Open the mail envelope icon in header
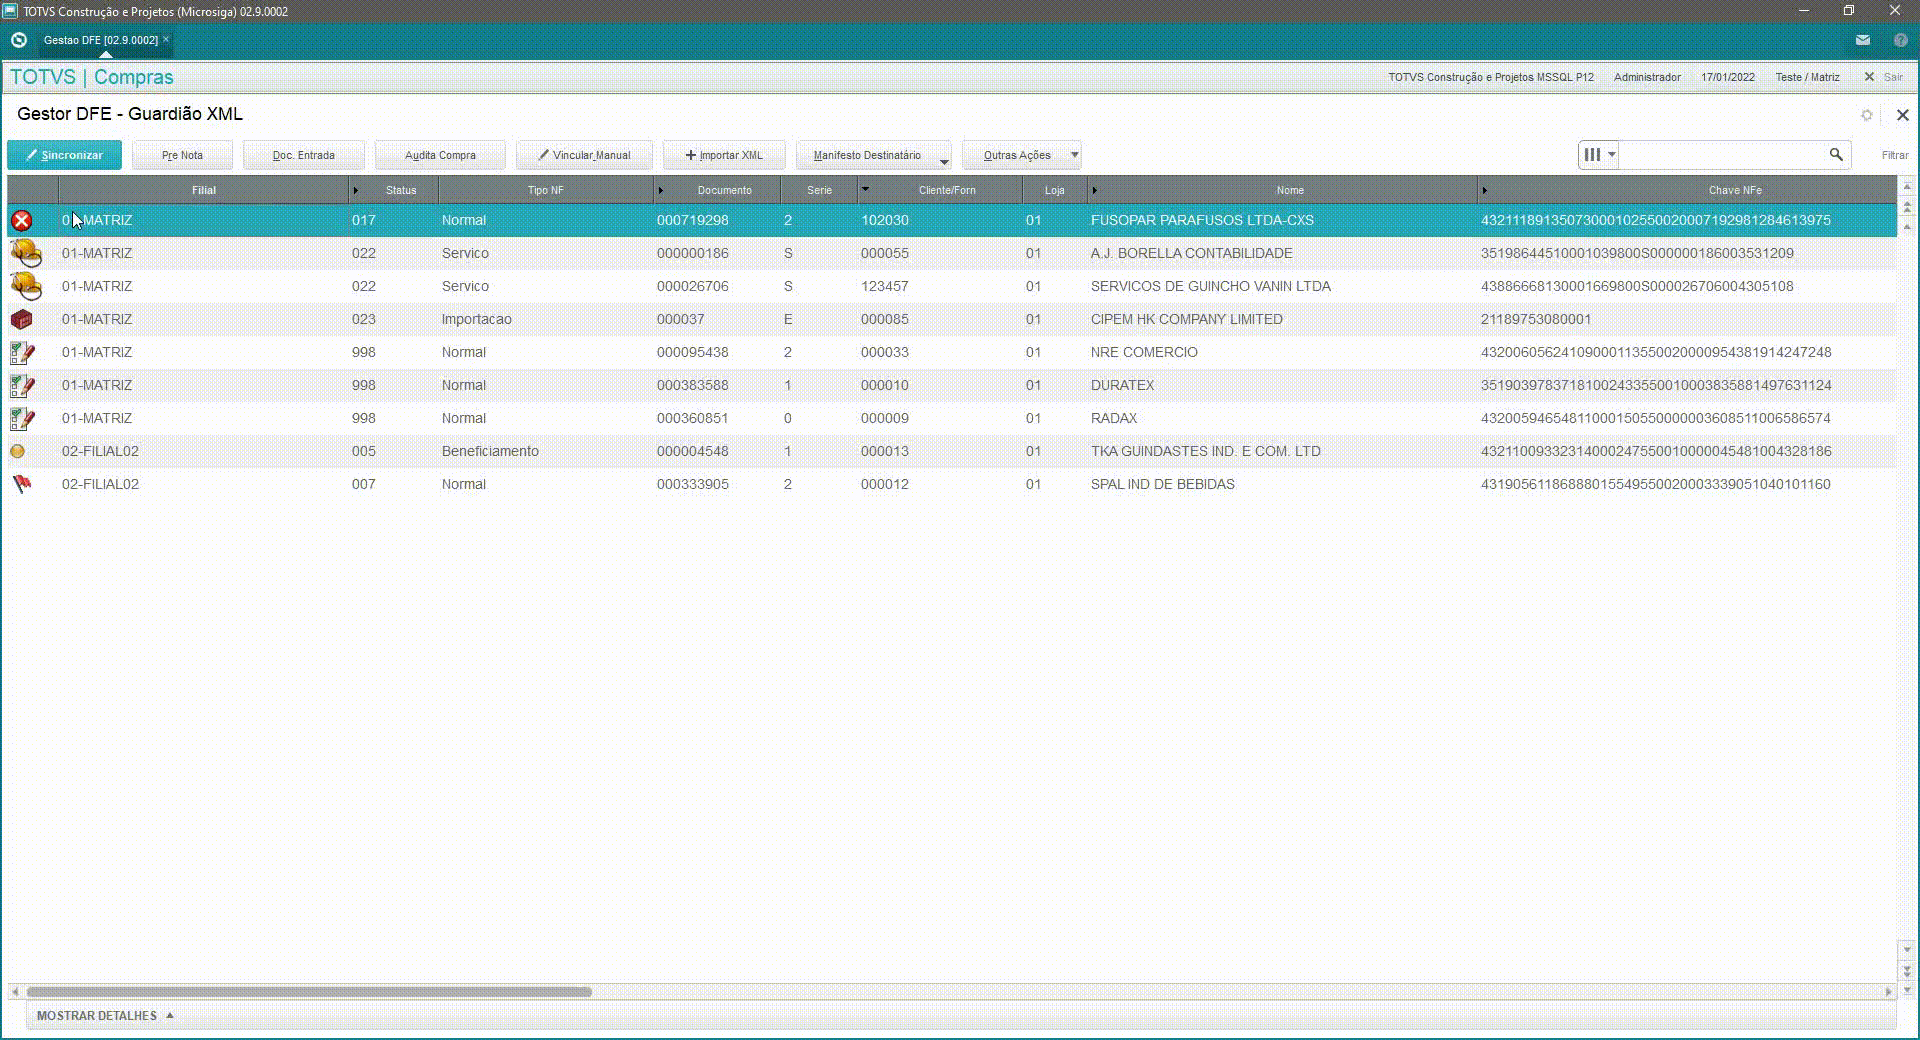Viewport: 1920px width, 1040px height. coord(1863,40)
